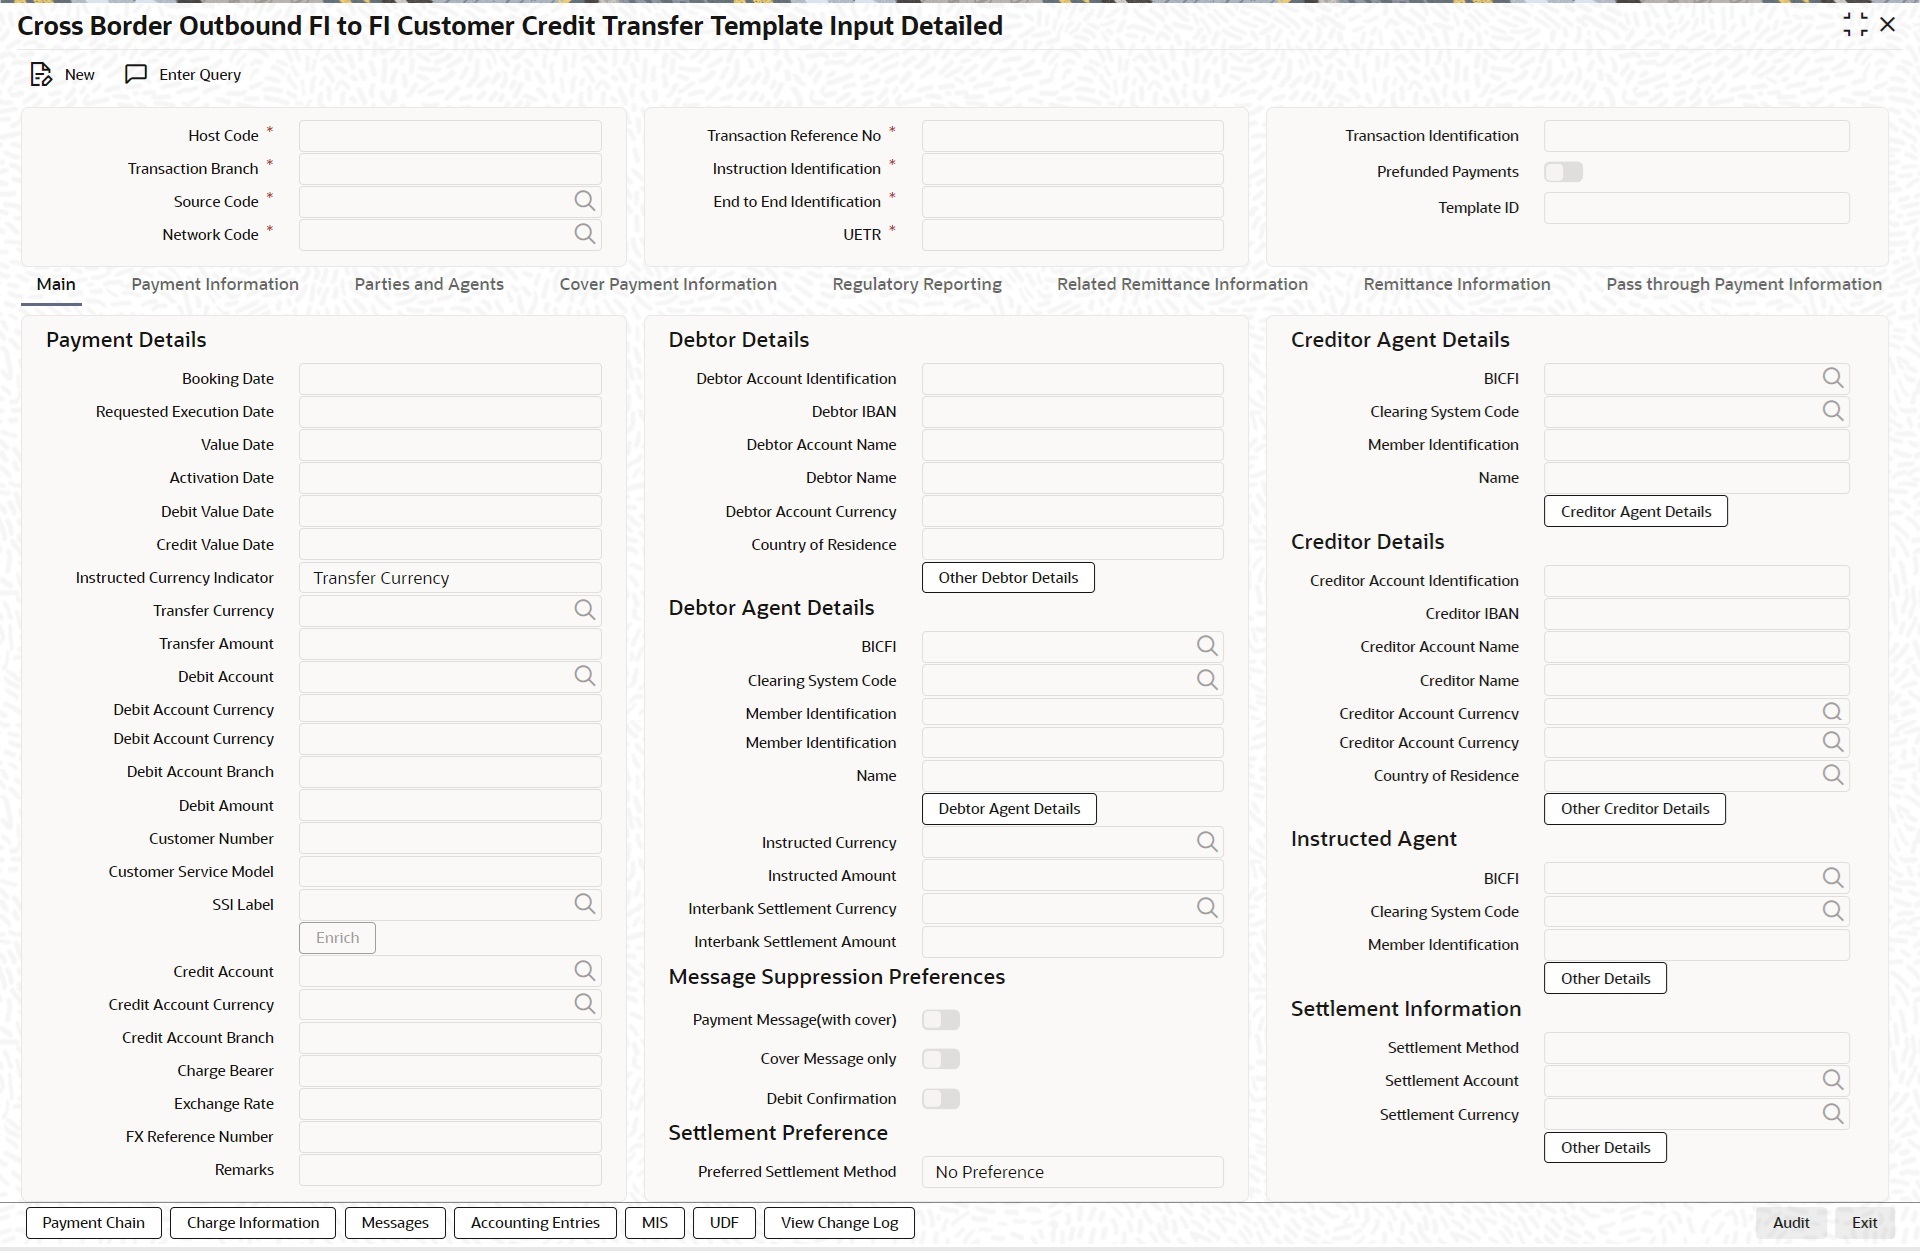Screen dimensions: 1920x1253
Task: Open the Charge Bearer dropdown field
Action: tap(450, 1071)
